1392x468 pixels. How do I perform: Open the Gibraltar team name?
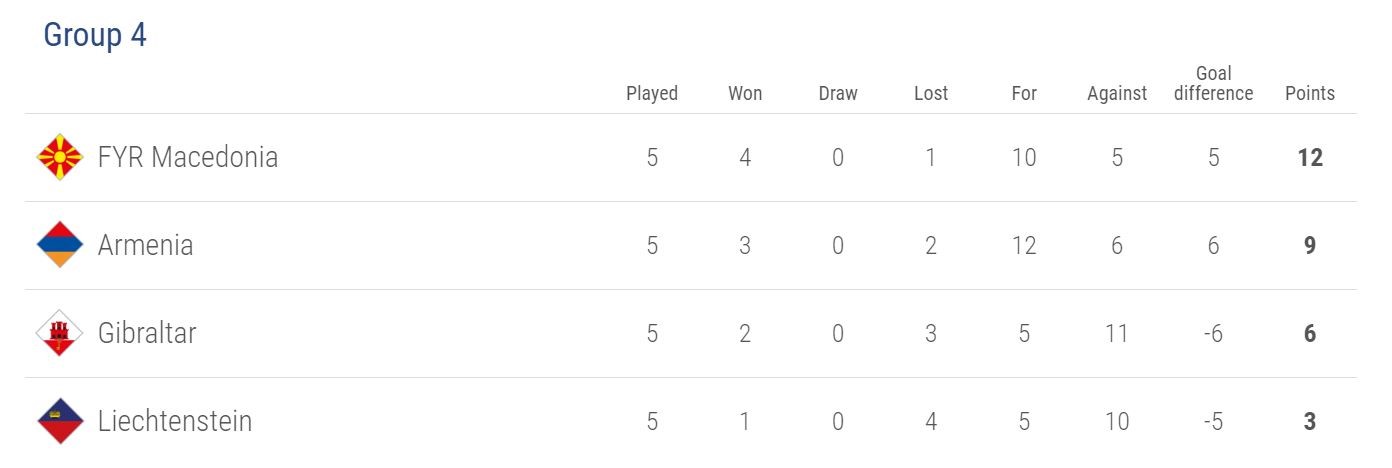[147, 333]
